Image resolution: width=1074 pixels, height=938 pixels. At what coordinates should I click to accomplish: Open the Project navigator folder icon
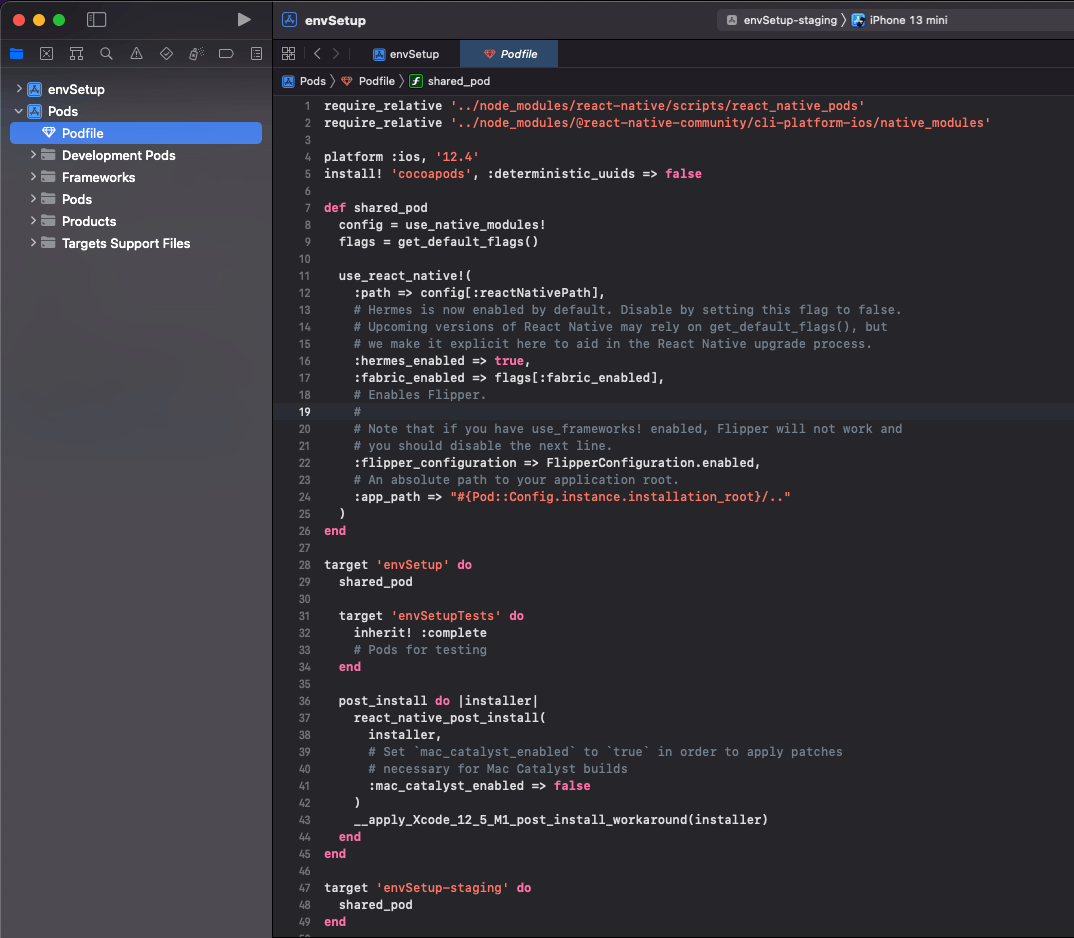[16, 53]
